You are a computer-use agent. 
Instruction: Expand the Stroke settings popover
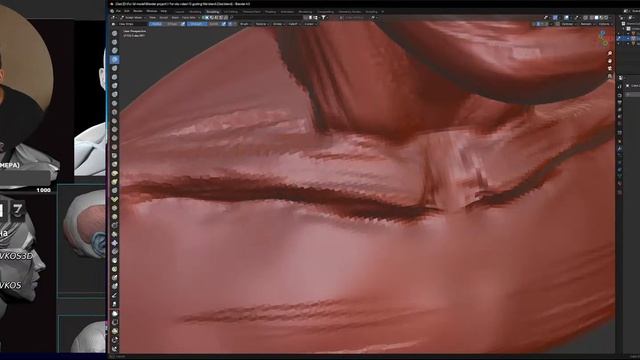[278, 24]
